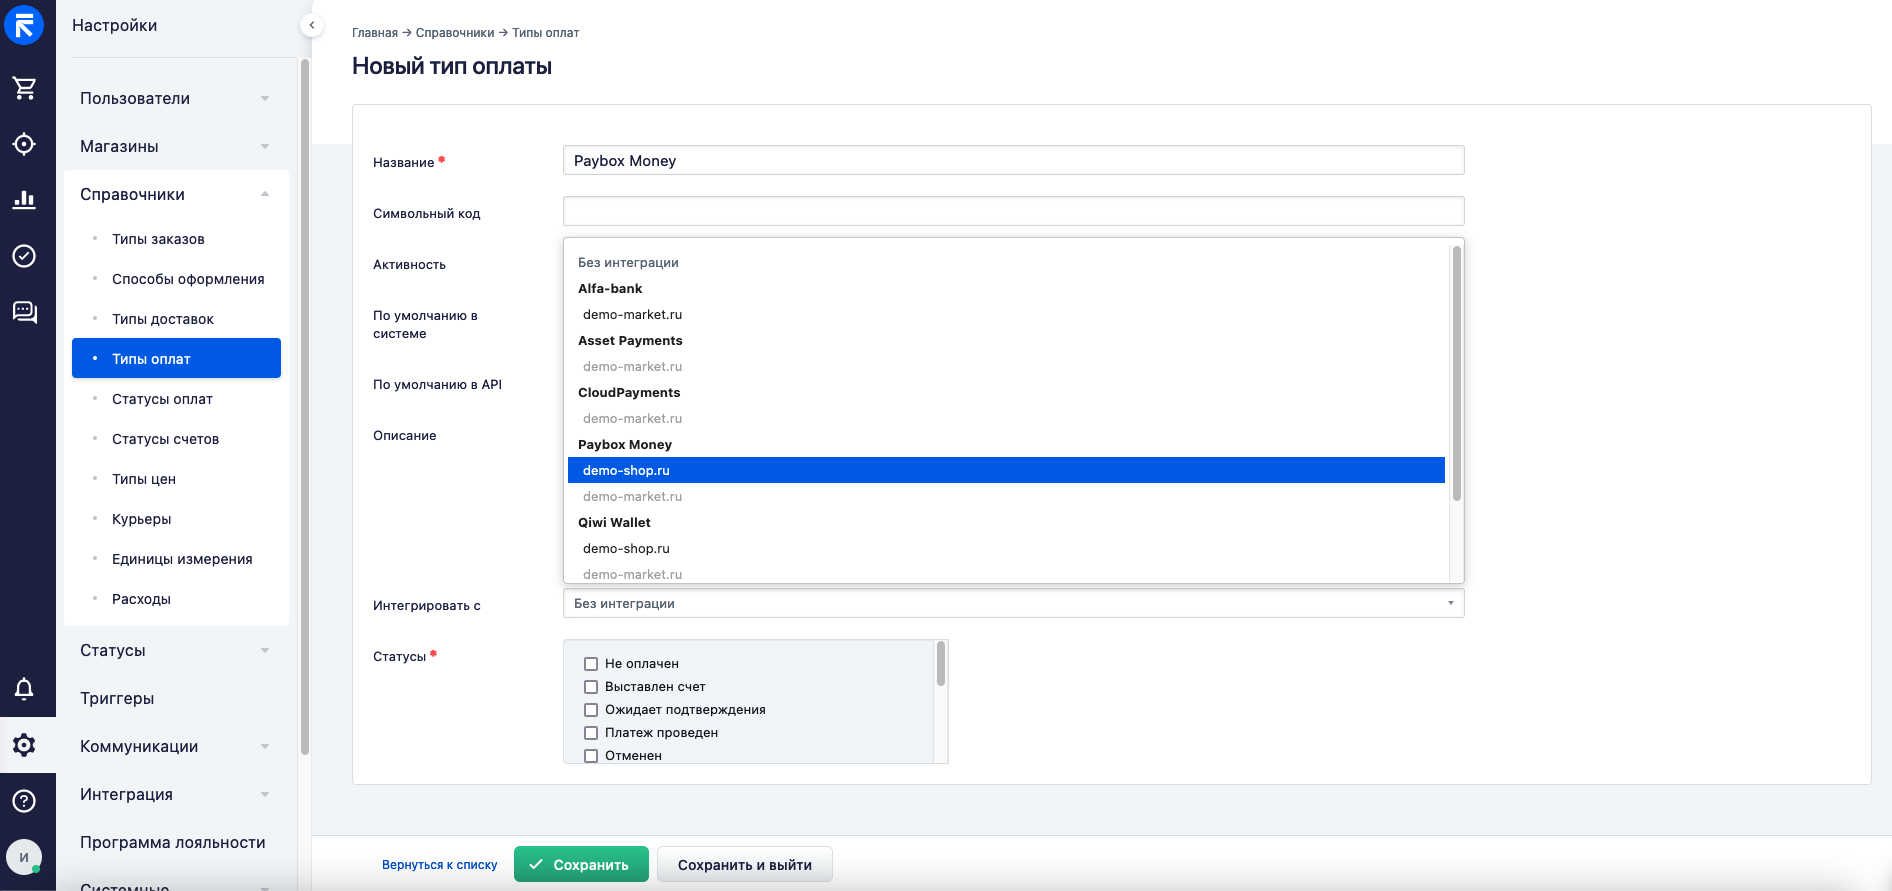Open the settings gear sidebar icon
Image resolution: width=1892 pixels, height=891 pixels.
[24, 745]
